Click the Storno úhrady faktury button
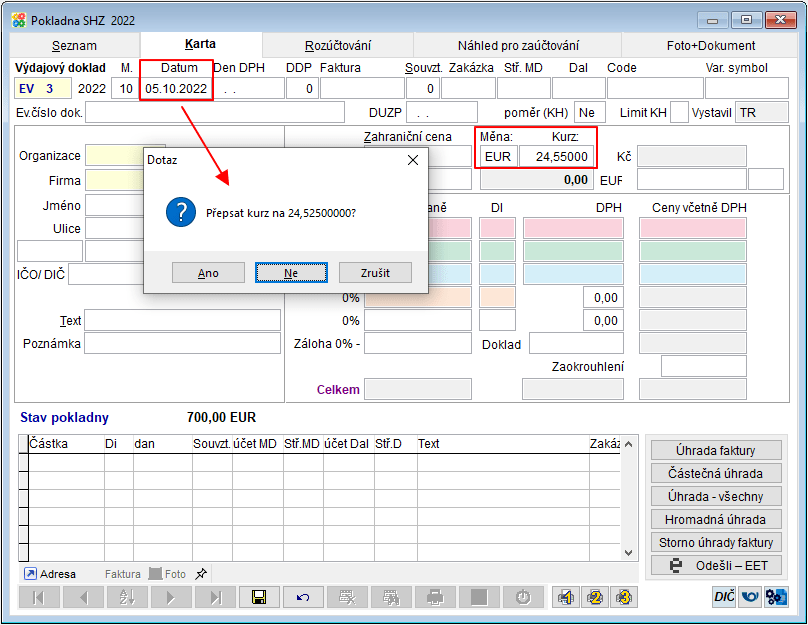 (x=716, y=543)
